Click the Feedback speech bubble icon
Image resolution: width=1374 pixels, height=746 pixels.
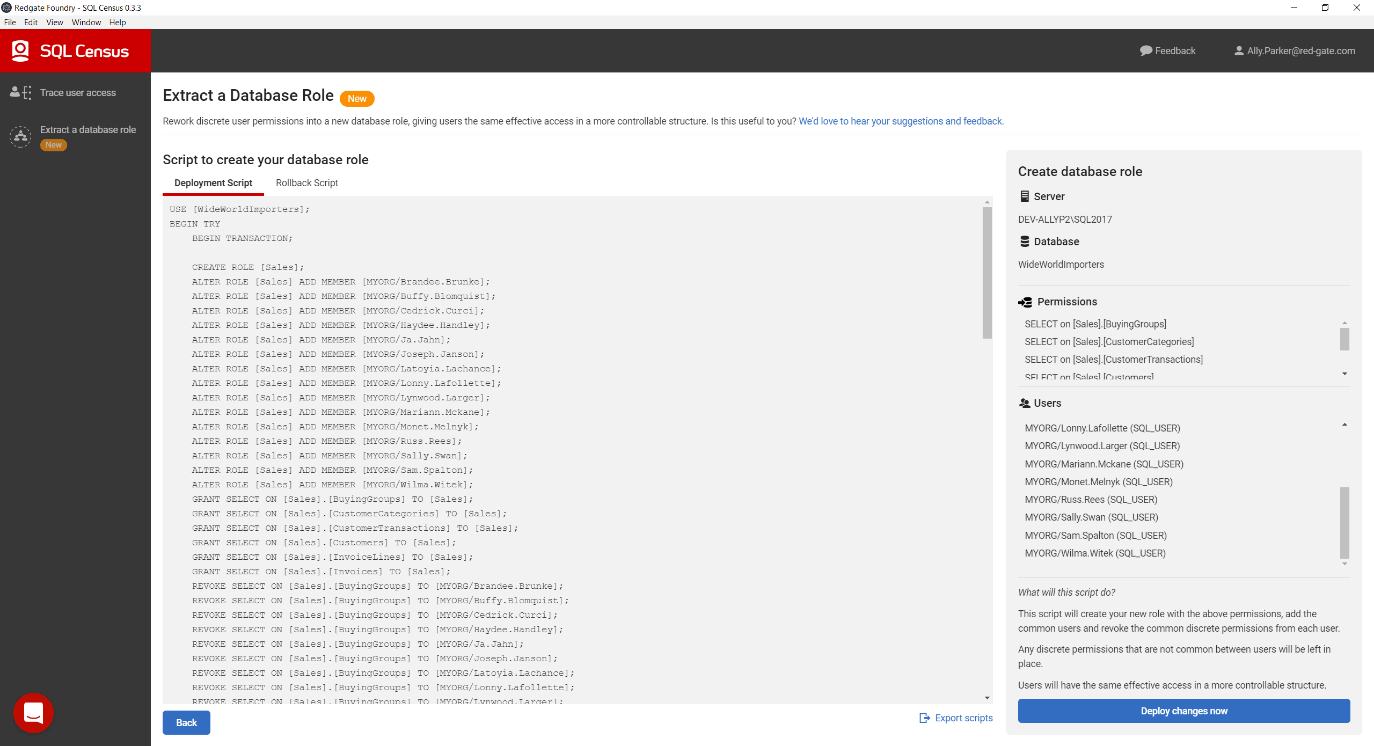point(1146,50)
